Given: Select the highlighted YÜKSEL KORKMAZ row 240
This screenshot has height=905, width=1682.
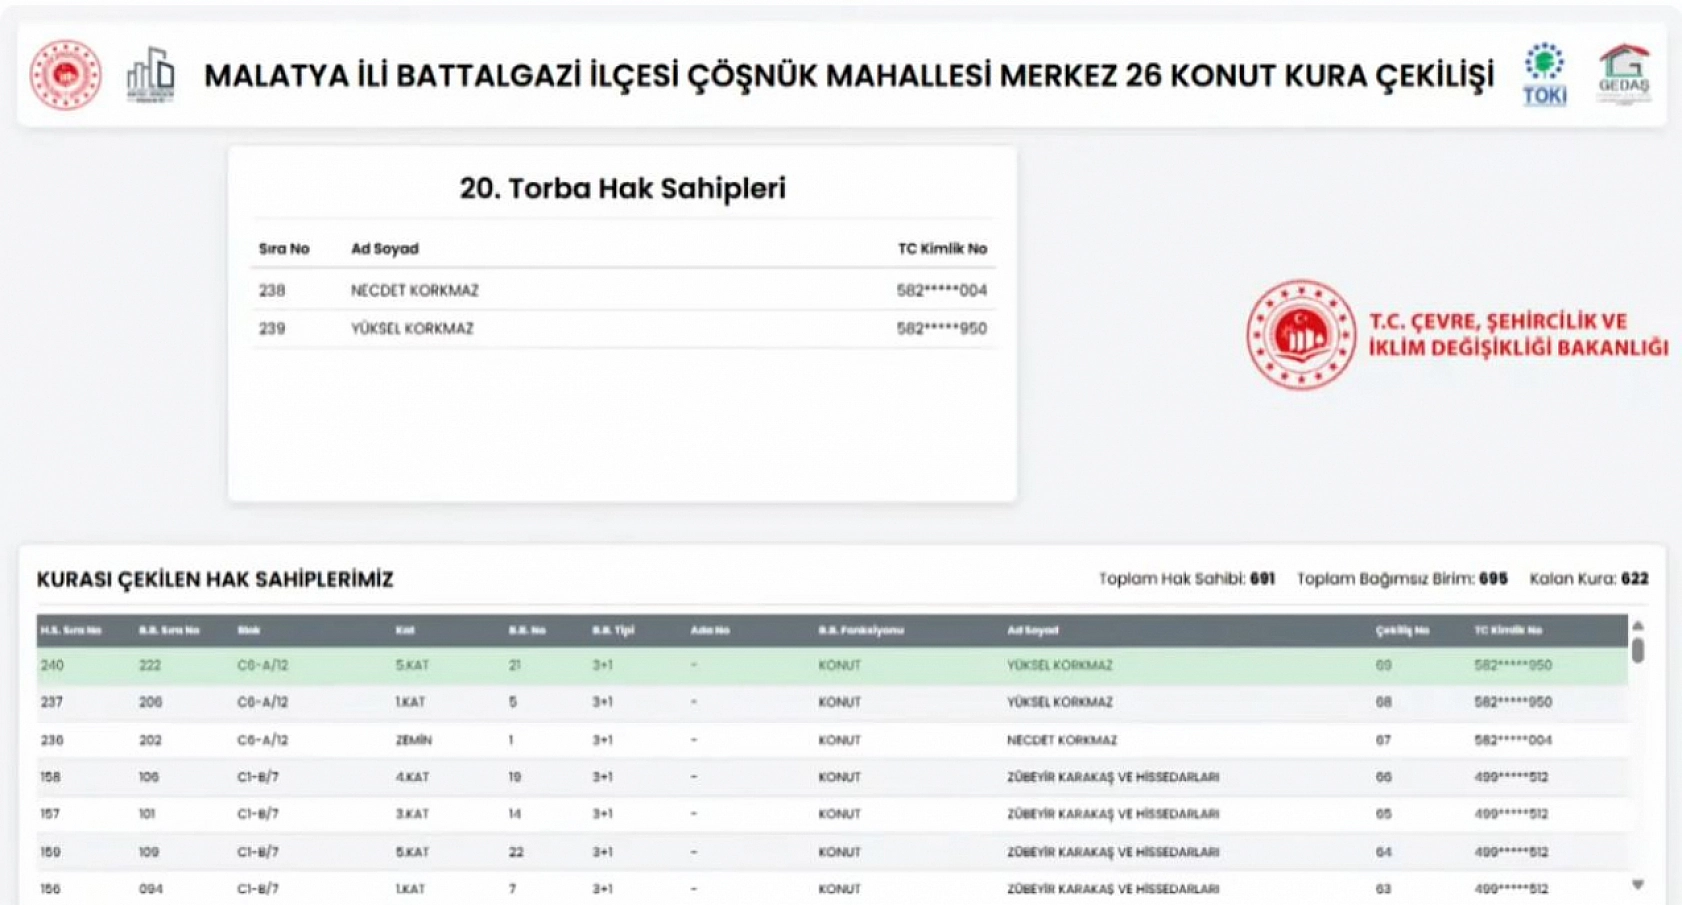Looking at the screenshot, I should 700,664.
